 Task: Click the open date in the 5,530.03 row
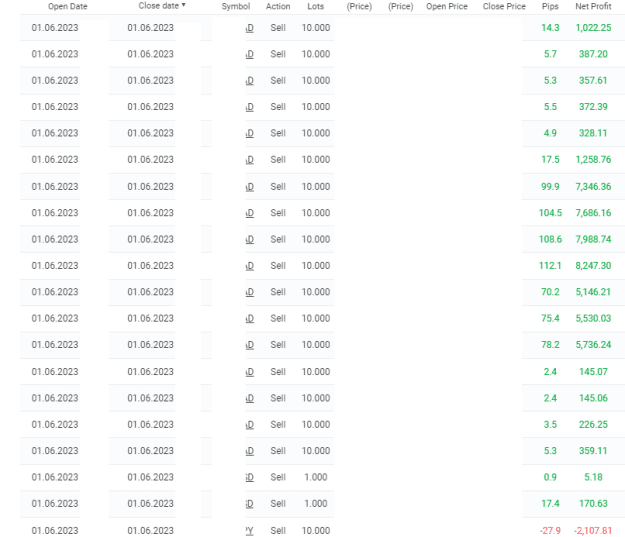tap(55, 318)
